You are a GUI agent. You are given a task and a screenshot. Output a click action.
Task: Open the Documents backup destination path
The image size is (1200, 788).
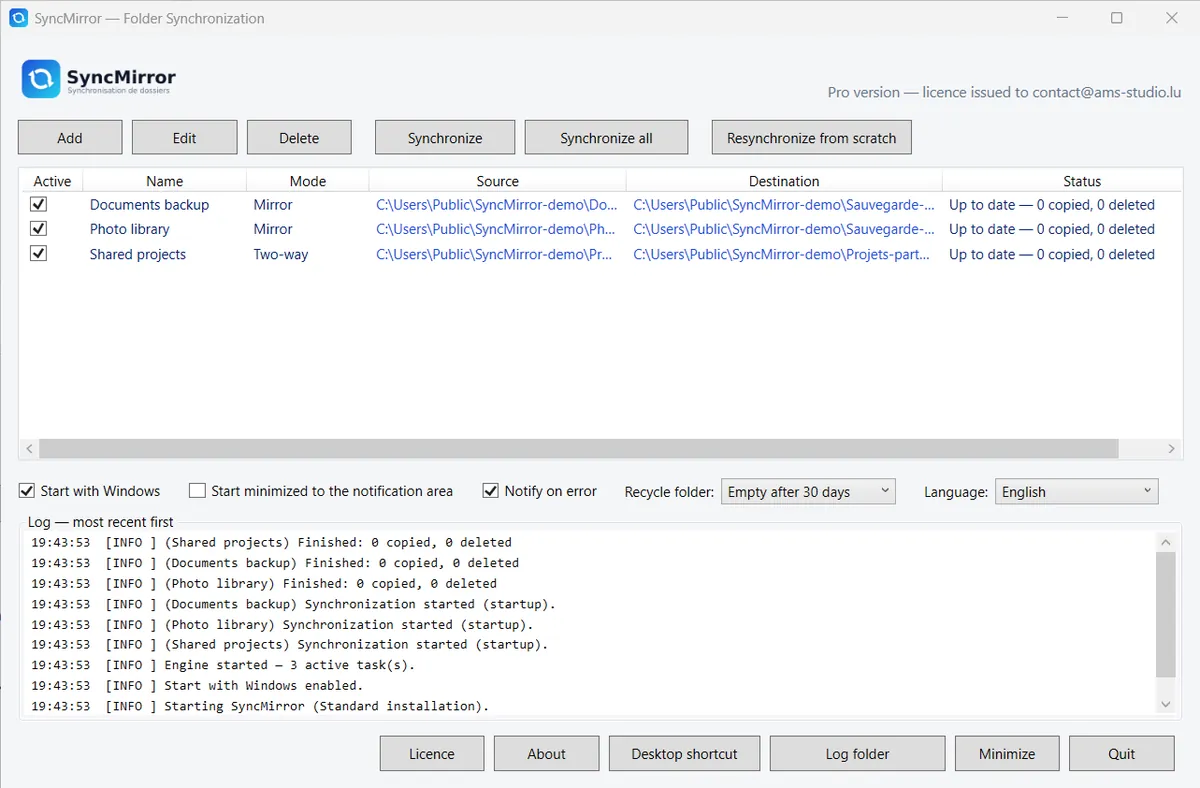[x=784, y=204]
